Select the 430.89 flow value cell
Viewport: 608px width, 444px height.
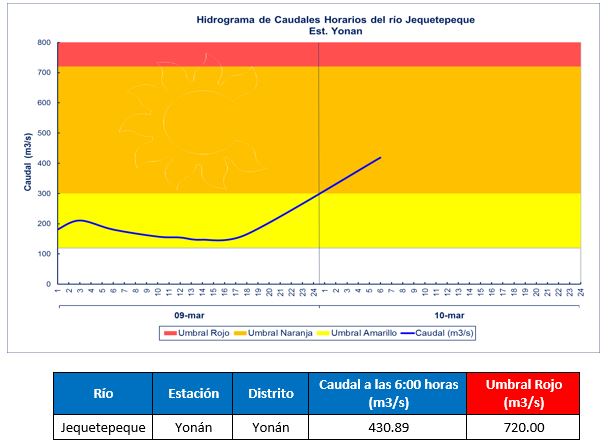(387, 427)
